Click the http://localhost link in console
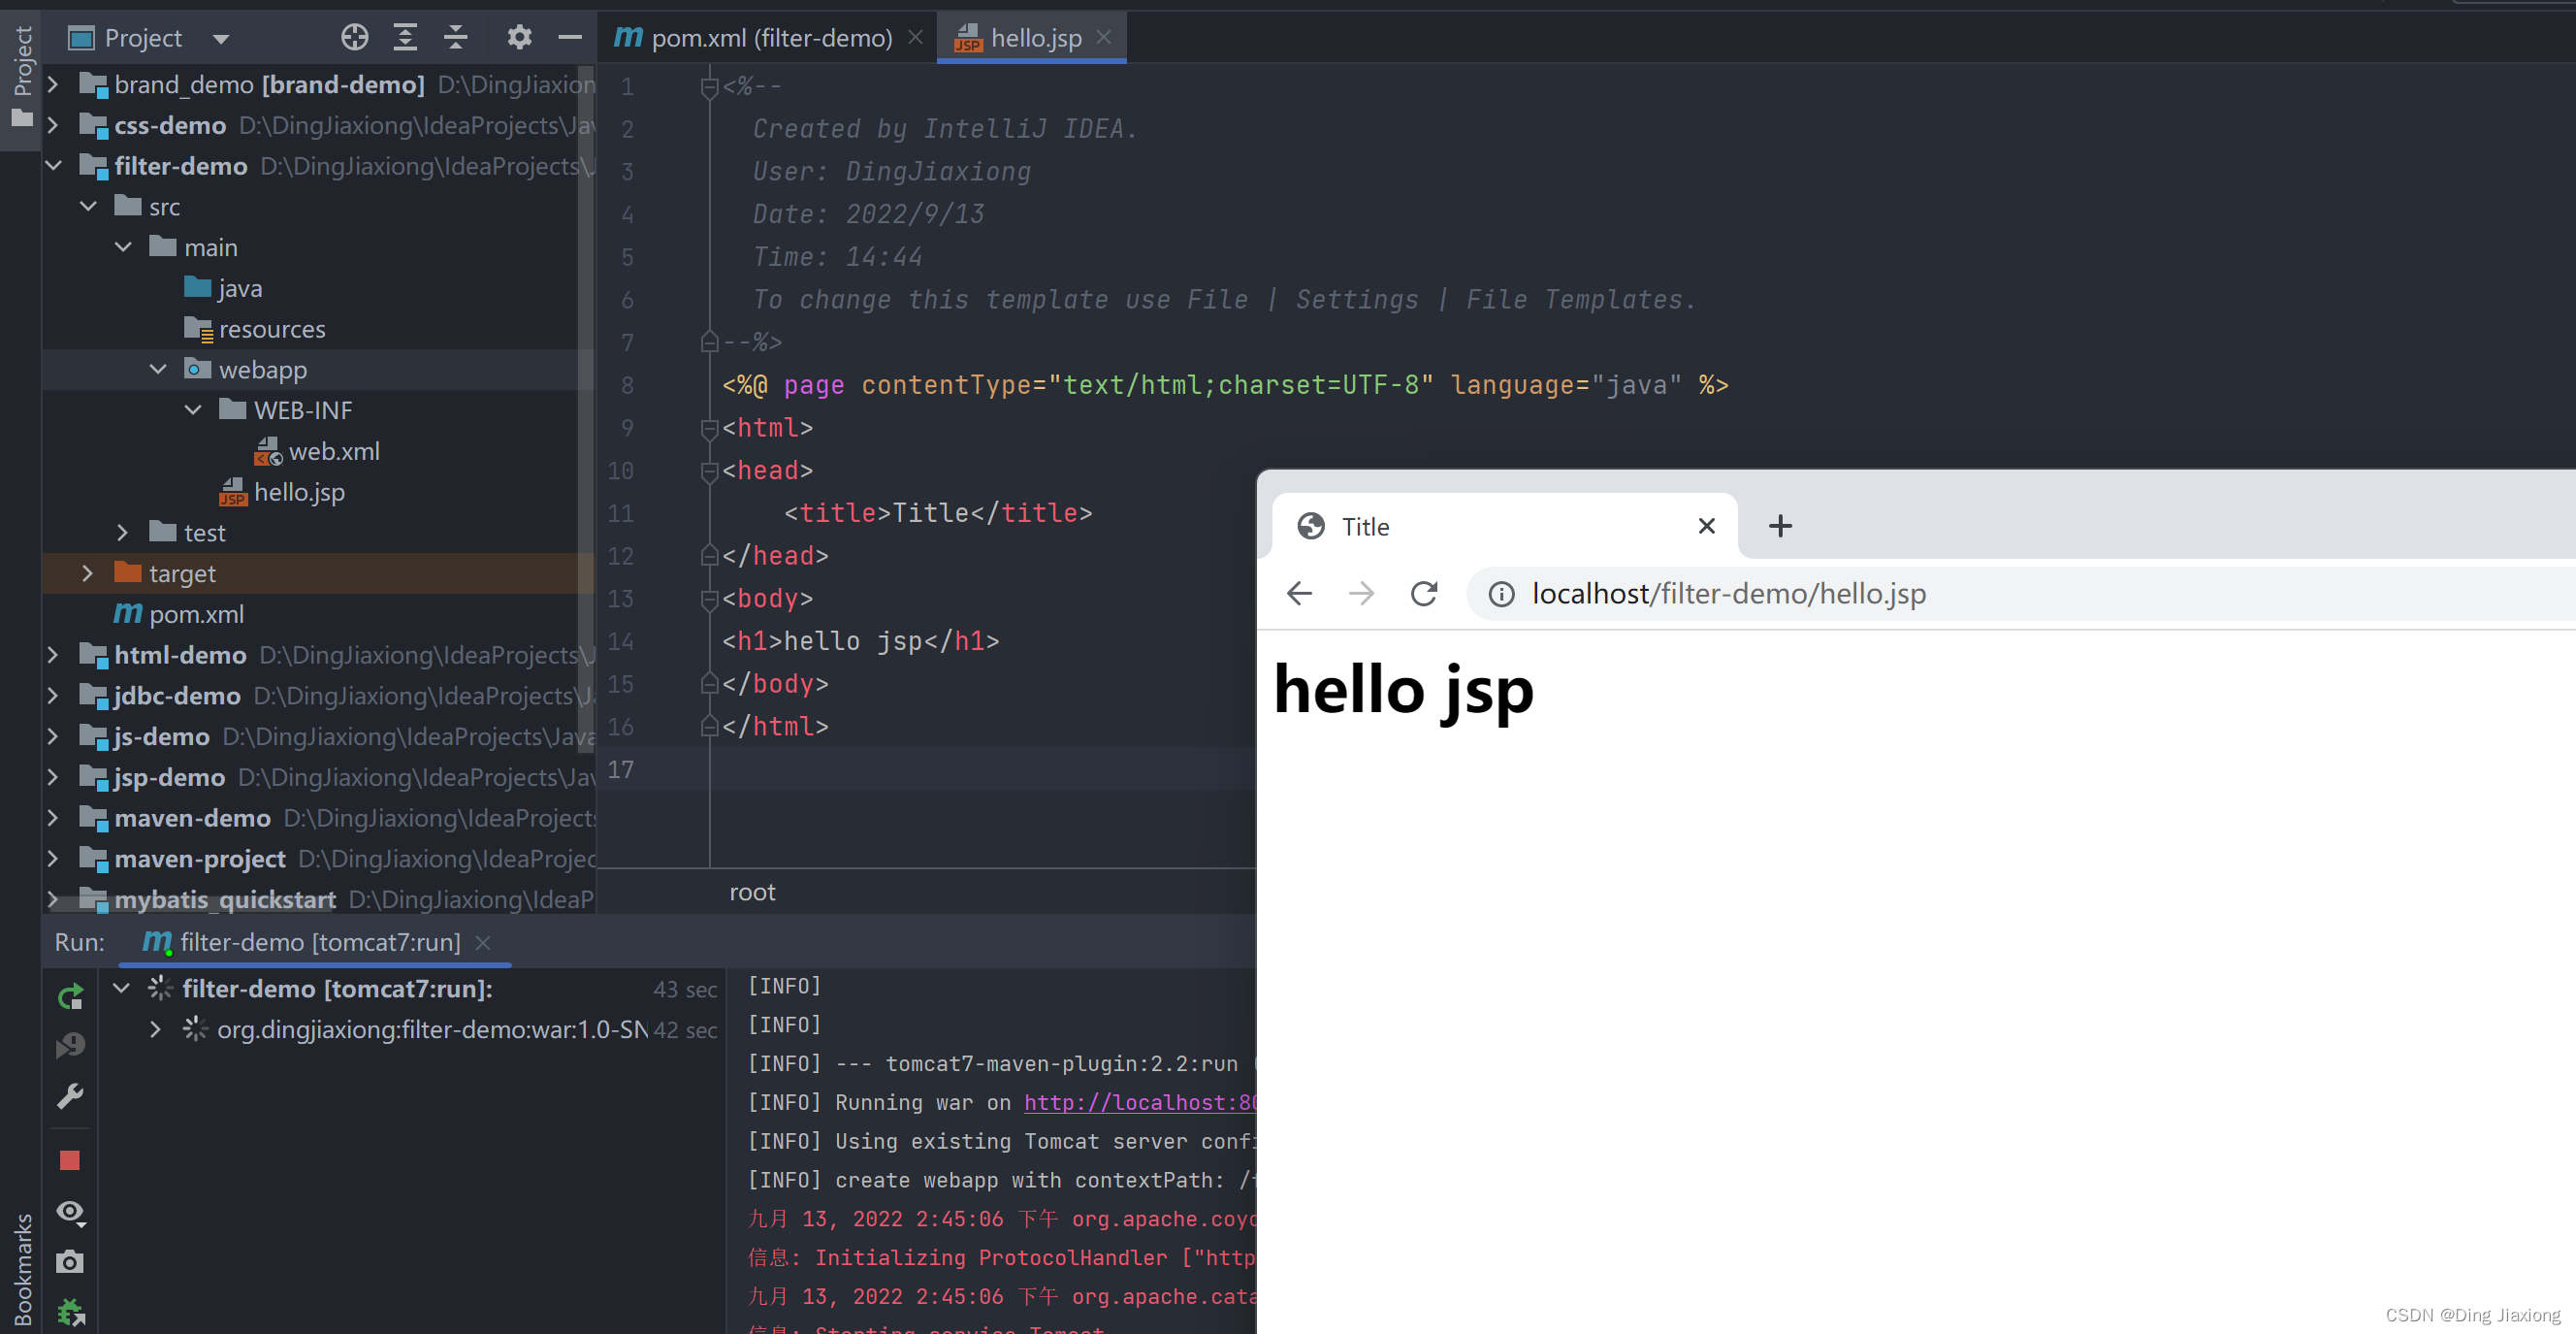Viewport: 2576px width, 1334px height. (x=1139, y=1102)
